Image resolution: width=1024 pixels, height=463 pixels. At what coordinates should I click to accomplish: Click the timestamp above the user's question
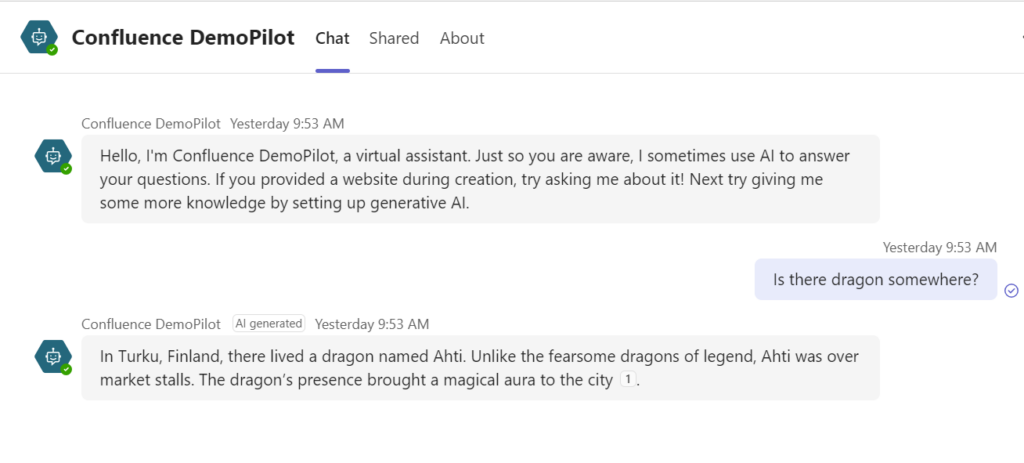pyautogui.click(x=939, y=247)
